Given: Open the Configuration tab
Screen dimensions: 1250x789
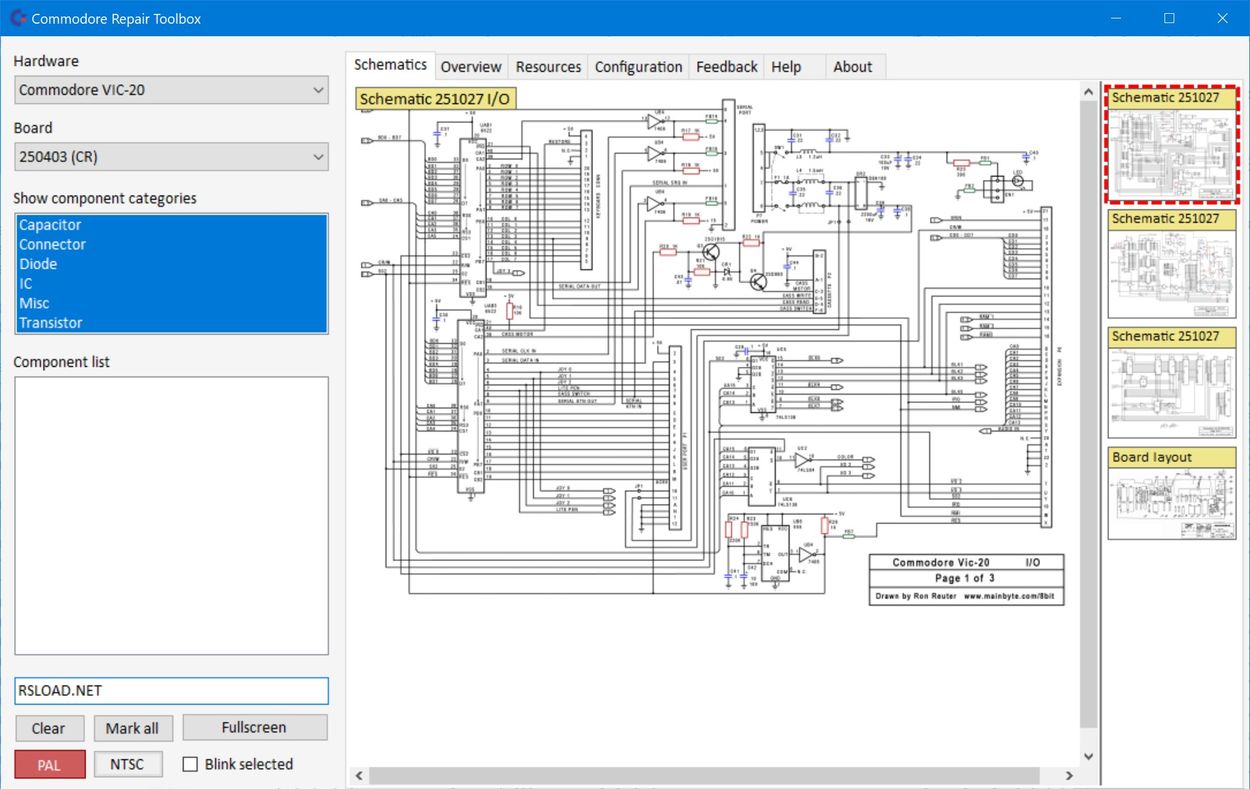Looking at the screenshot, I should click(x=638, y=67).
